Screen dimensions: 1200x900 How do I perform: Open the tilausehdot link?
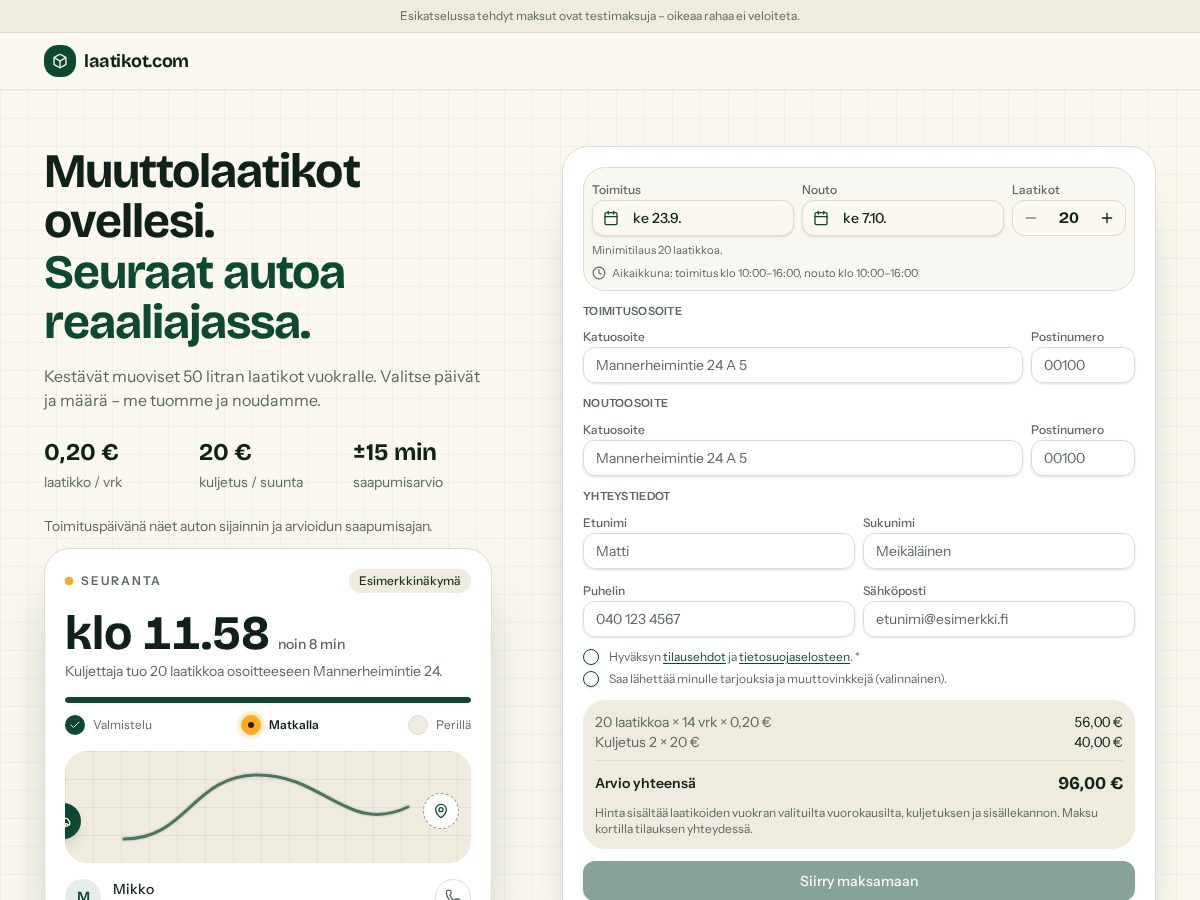point(694,657)
